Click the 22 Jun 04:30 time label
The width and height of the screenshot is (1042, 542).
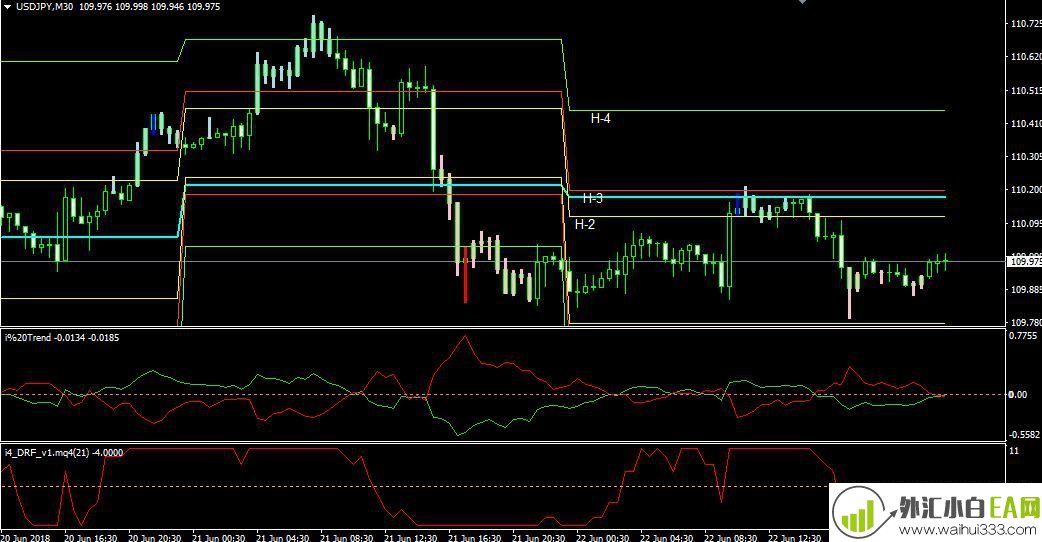(x=667, y=537)
